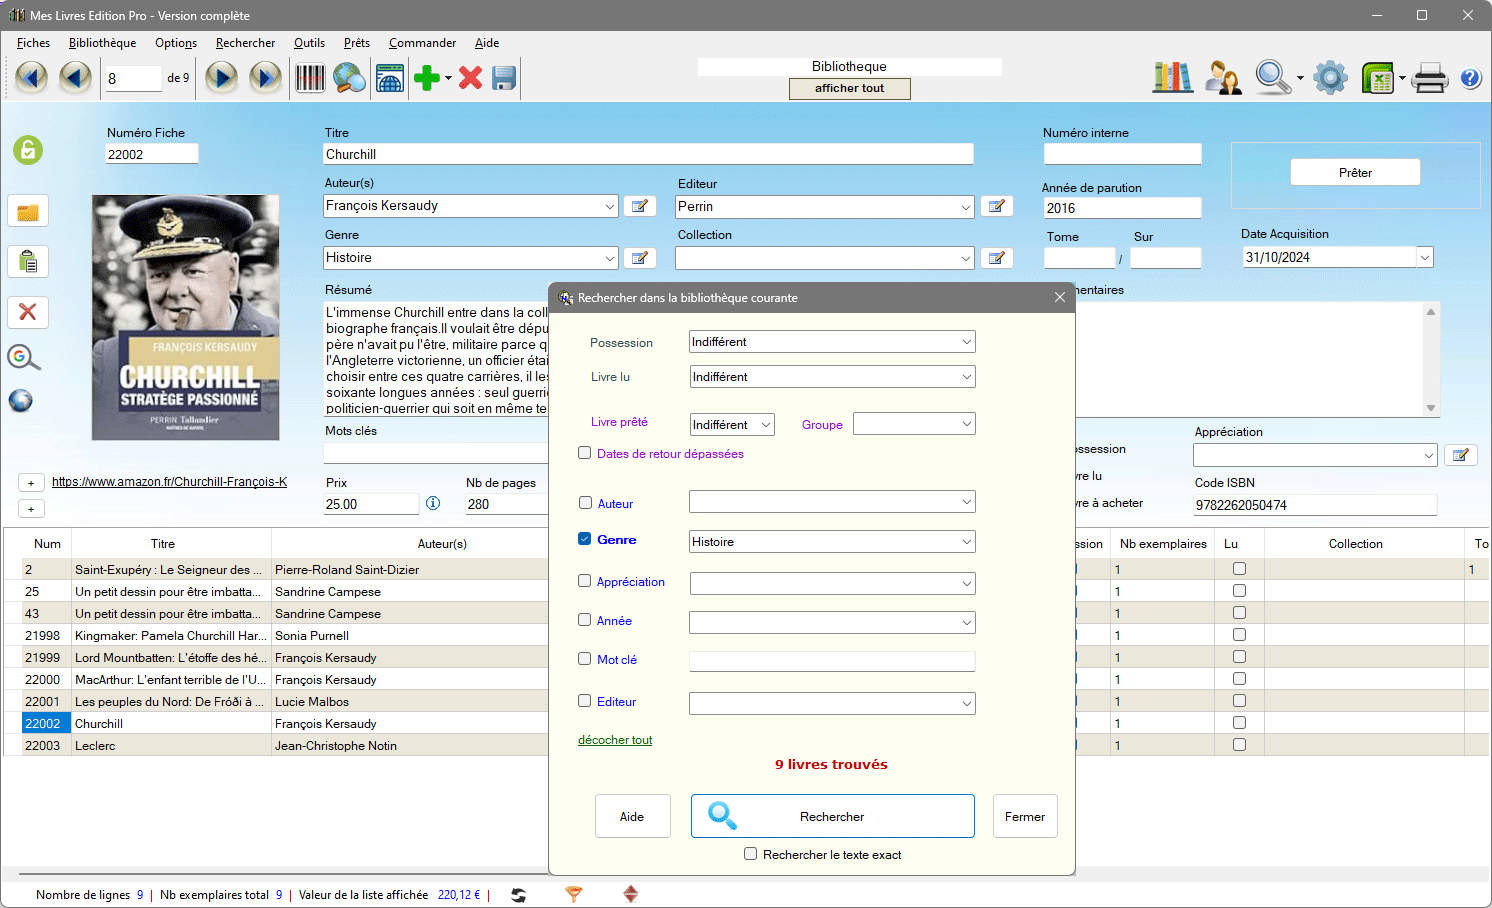Image resolution: width=1492 pixels, height=908 pixels.
Task: Click the printer icon
Action: tap(1430, 77)
